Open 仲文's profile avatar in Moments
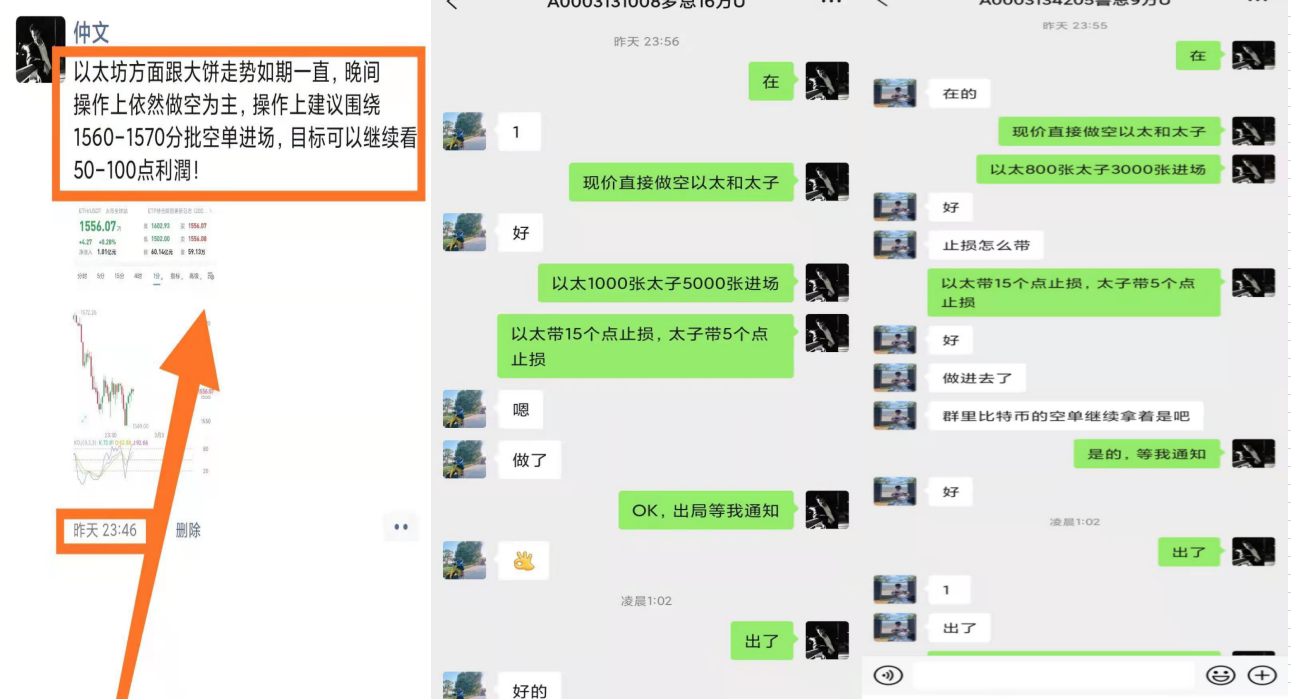This screenshot has width=1291, height=699. pos(40,49)
